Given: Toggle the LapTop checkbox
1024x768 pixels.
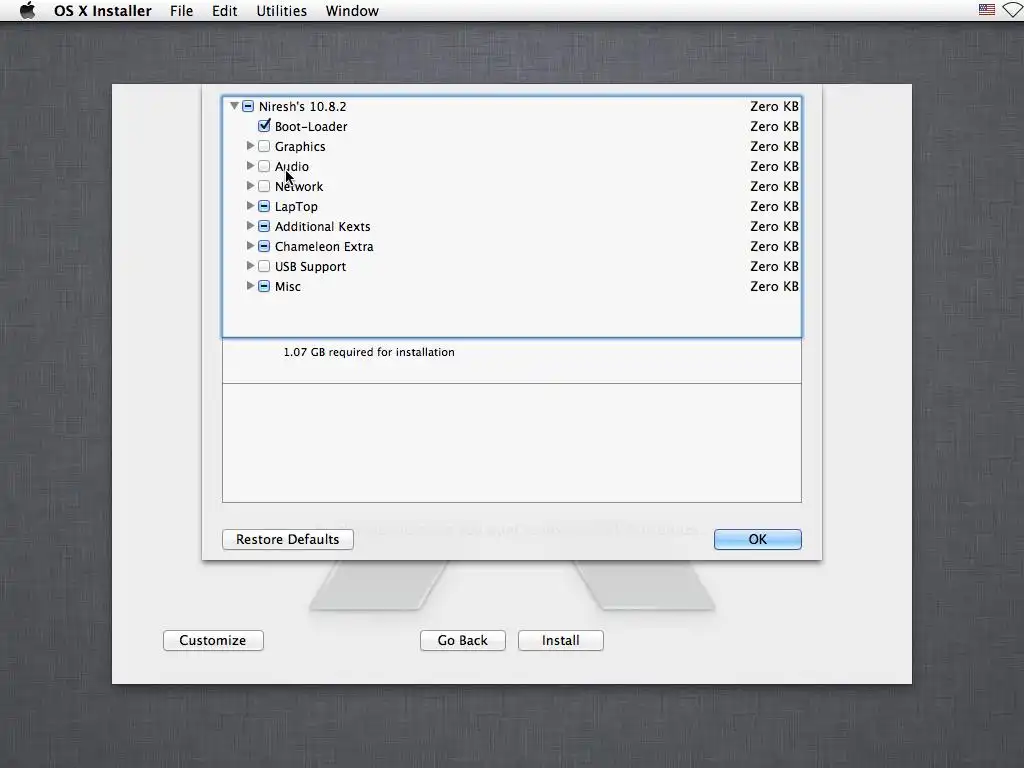Looking at the screenshot, I should (264, 206).
